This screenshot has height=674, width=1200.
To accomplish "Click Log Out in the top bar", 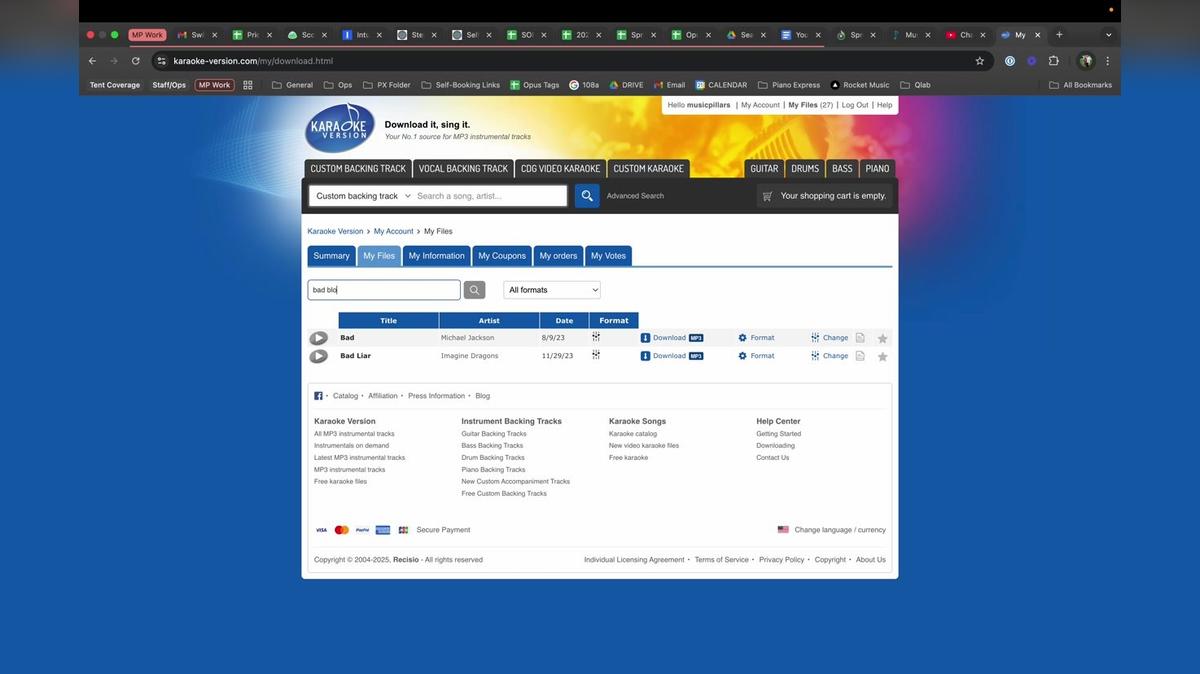I will [x=855, y=105].
